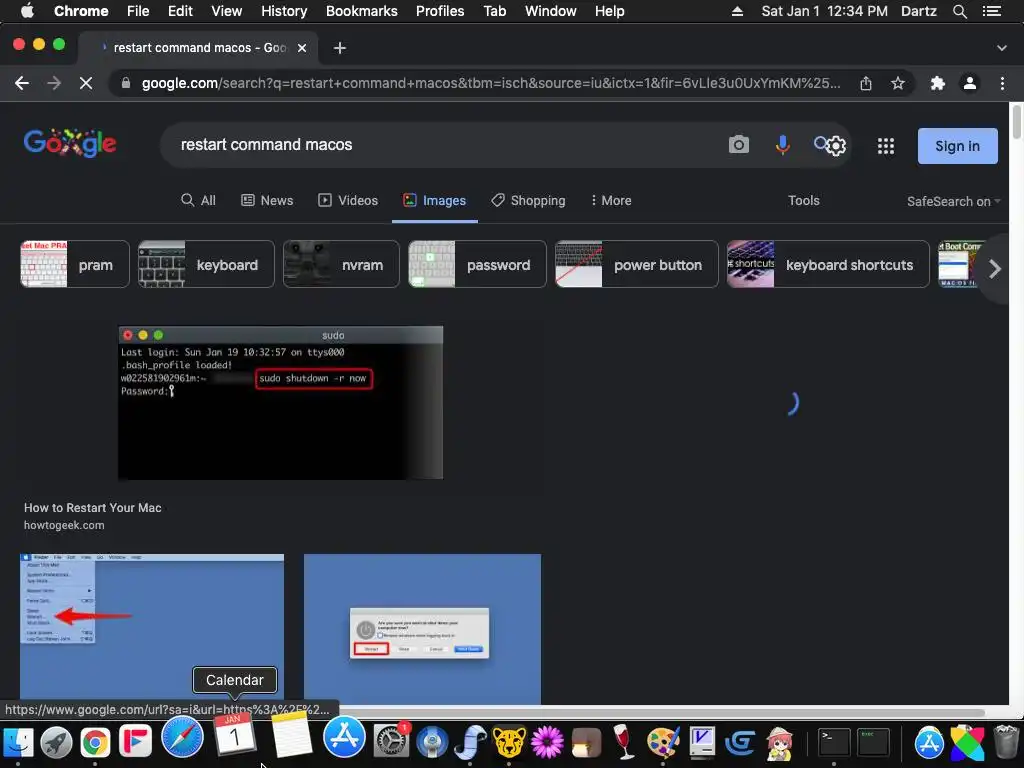Click the address bar URL
Viewport: 1024px width, 768px height.
(x=490, y=83)
